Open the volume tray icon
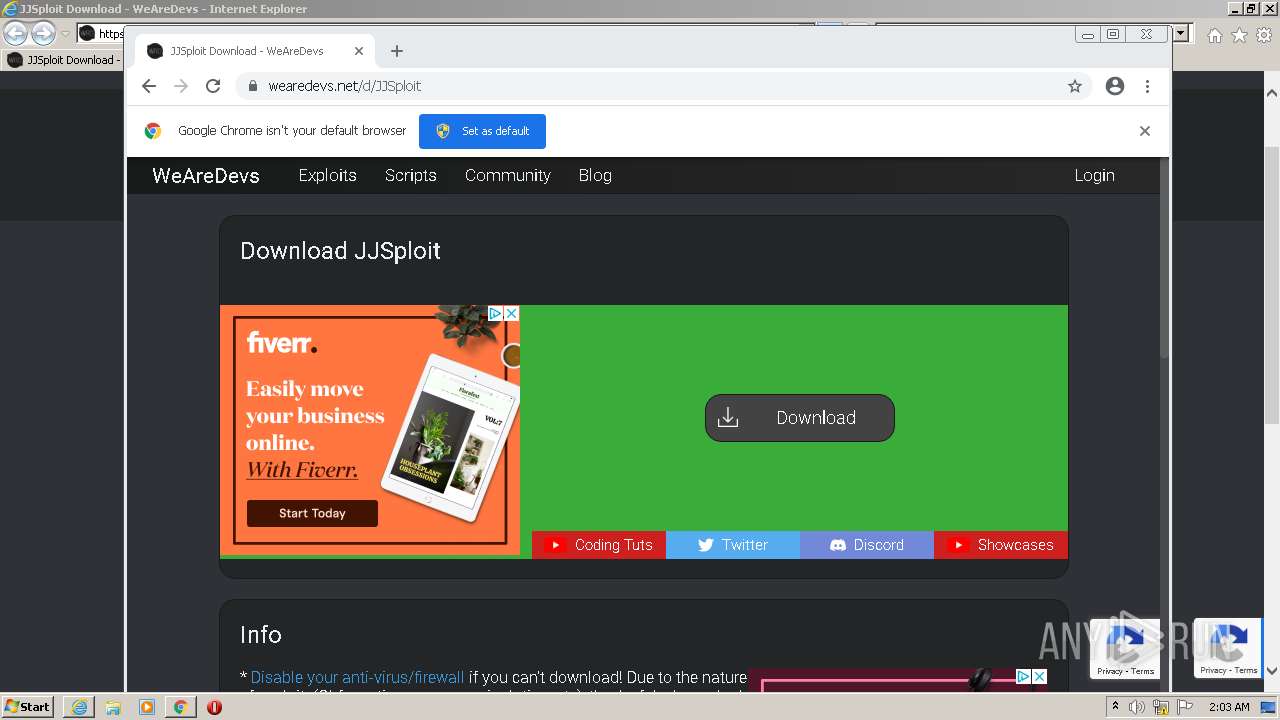Image resolution: width=1280 pixels, height=720 pixels. pos(1137,707)
